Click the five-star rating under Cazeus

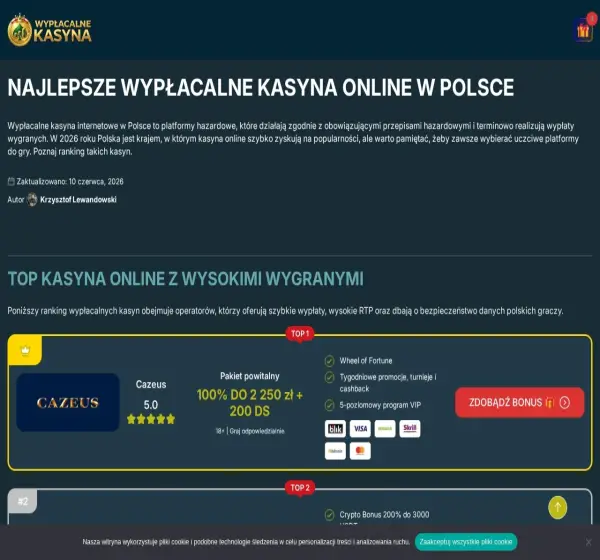click(151, 419)
